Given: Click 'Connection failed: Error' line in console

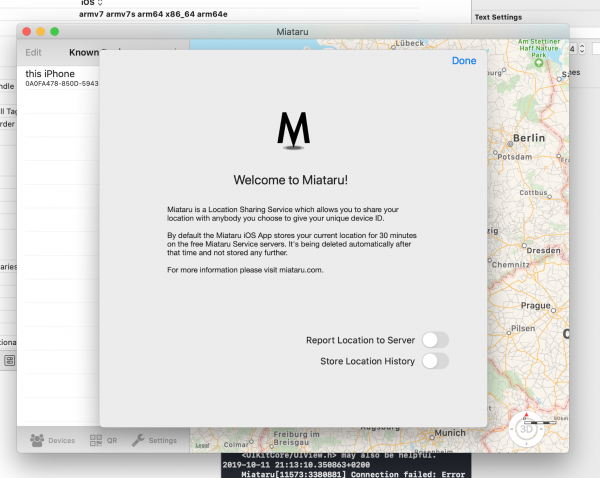Looking at the screenshot, I should (x=353, y=474).
